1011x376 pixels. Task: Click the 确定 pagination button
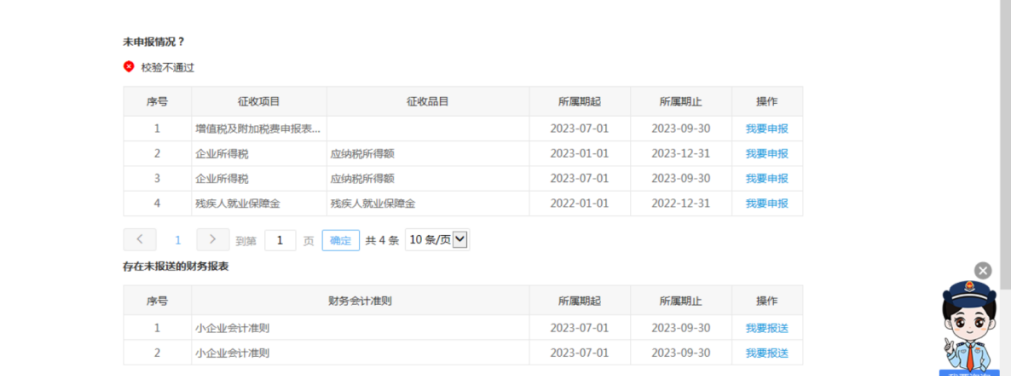340,241
